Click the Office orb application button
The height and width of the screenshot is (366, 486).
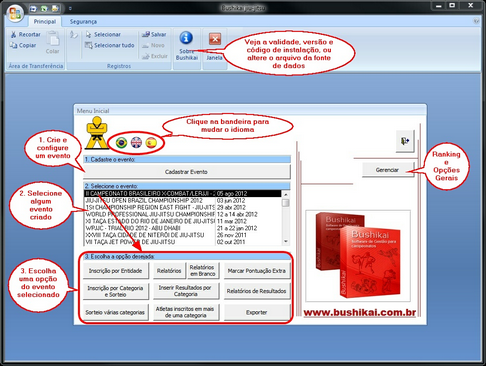pyautogui.click(x=15, y=13)
